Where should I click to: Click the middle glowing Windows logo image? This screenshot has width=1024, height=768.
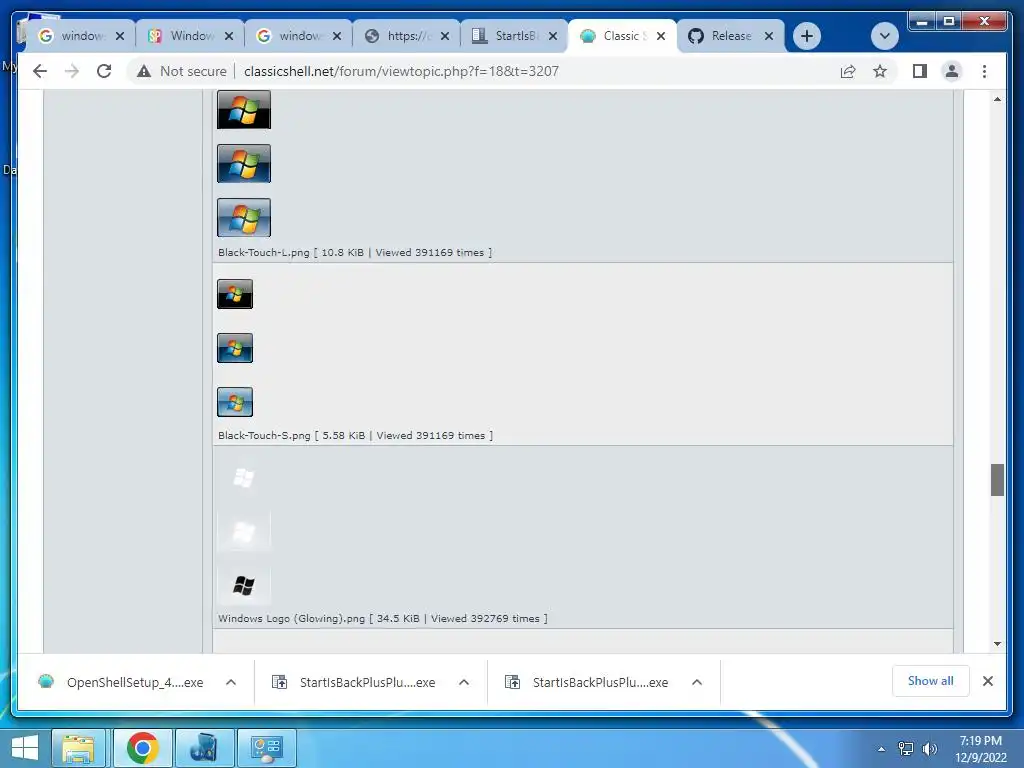(x=244, y=532)
